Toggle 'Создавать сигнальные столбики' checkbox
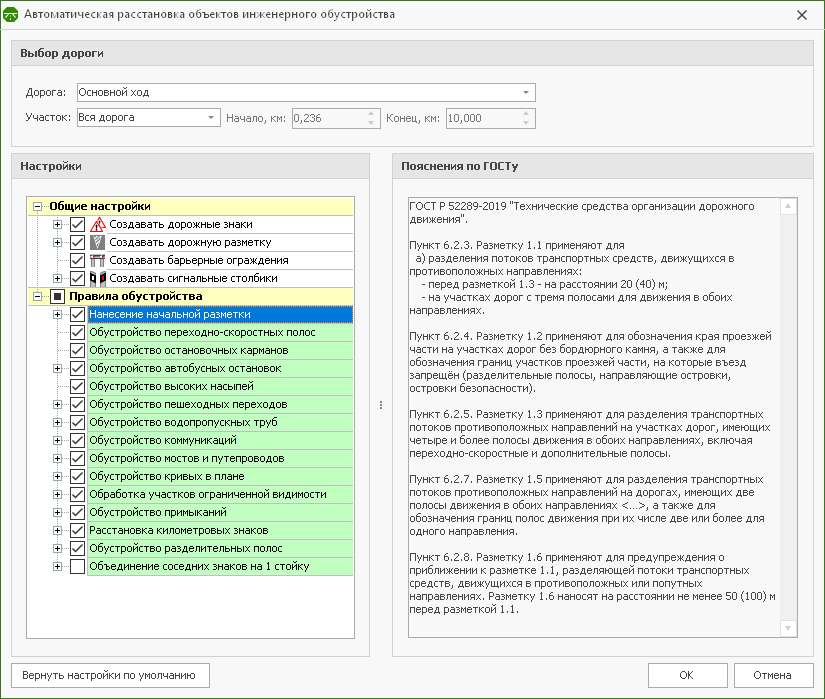 click(77, 278)
